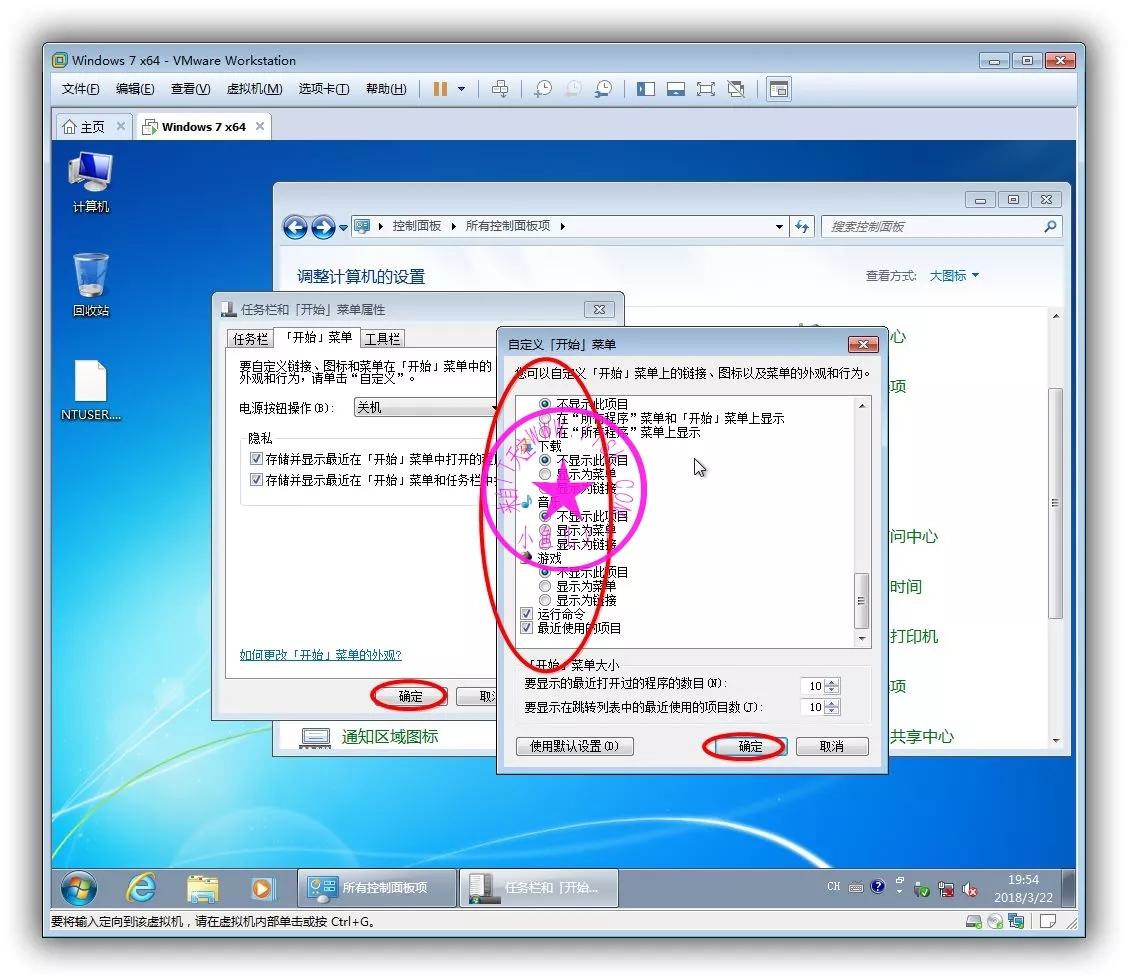Image resolution: width=1128 pixels, height=980 pixels.
Task: Open the snapshot manager icon in toolbar
Action: pyautogui.click(x=603, y=89)
